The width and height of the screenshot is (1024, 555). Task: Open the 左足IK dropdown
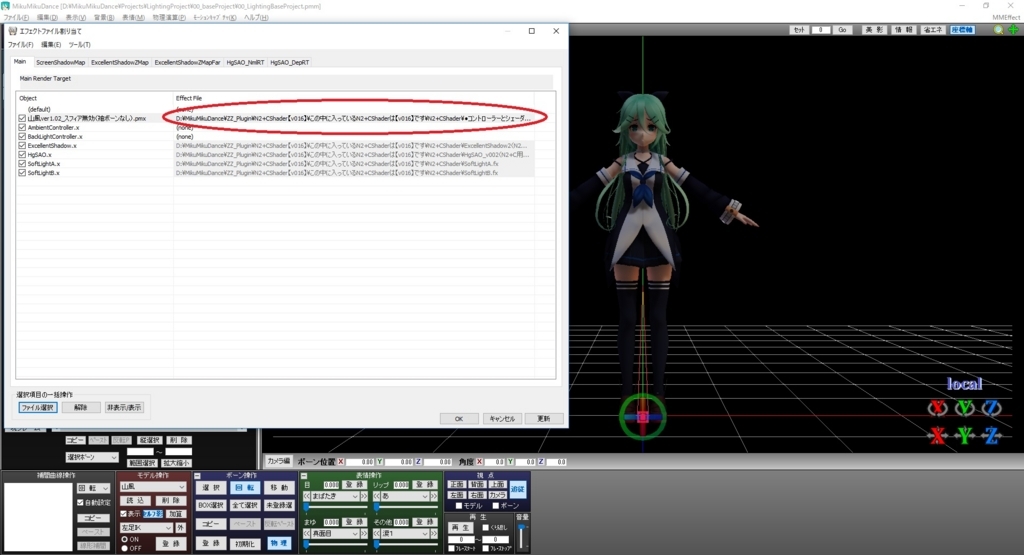point(146,528)
